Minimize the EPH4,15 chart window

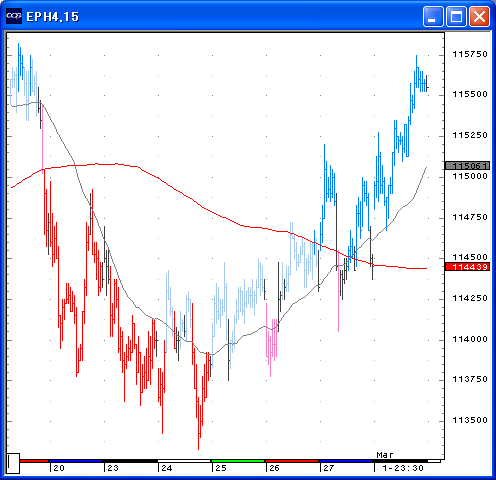coord(433,16)
